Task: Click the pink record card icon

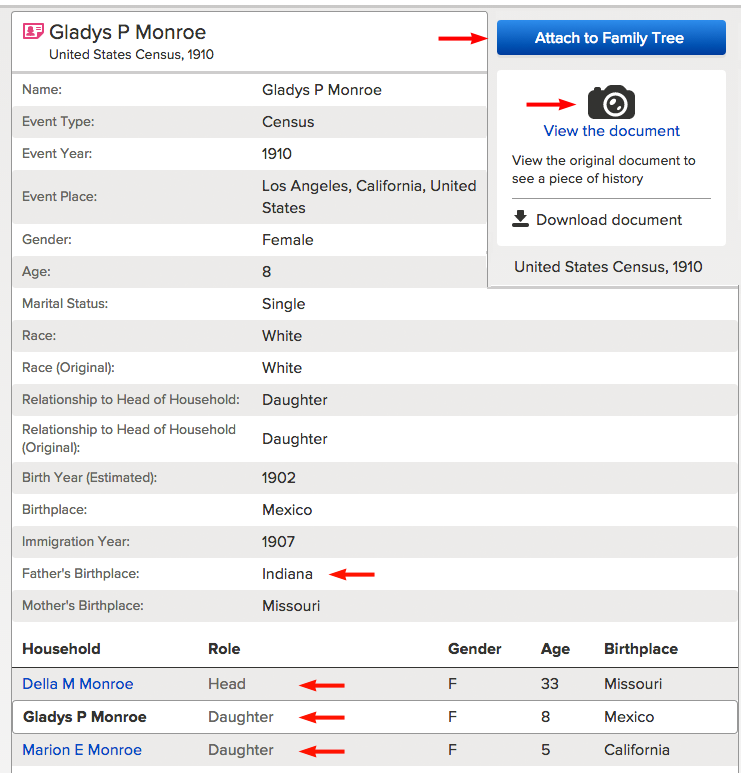Action: [34, 31]
